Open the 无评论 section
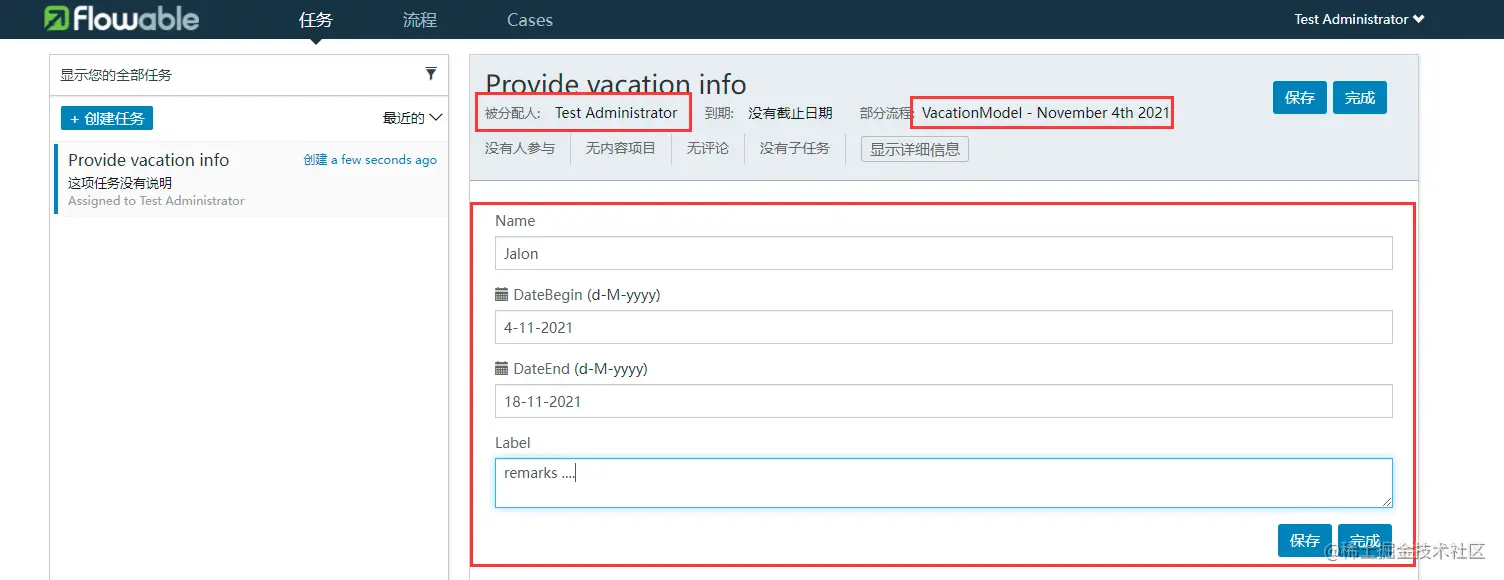The height and width of the screenshot is (580, 1504). click(x=708, y=148)
